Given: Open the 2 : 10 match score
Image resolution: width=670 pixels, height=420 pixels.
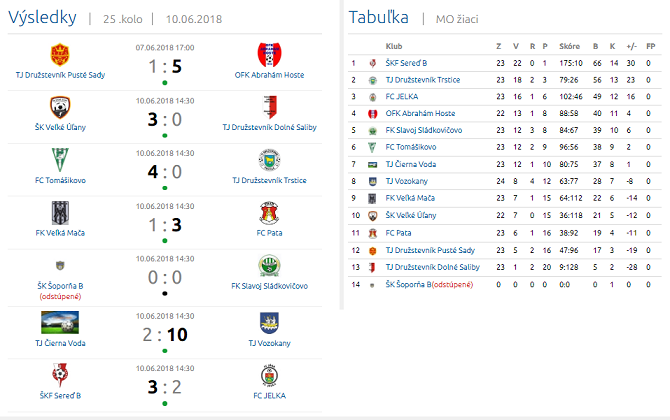Looking at the screenshot, I should coord(165,333).
